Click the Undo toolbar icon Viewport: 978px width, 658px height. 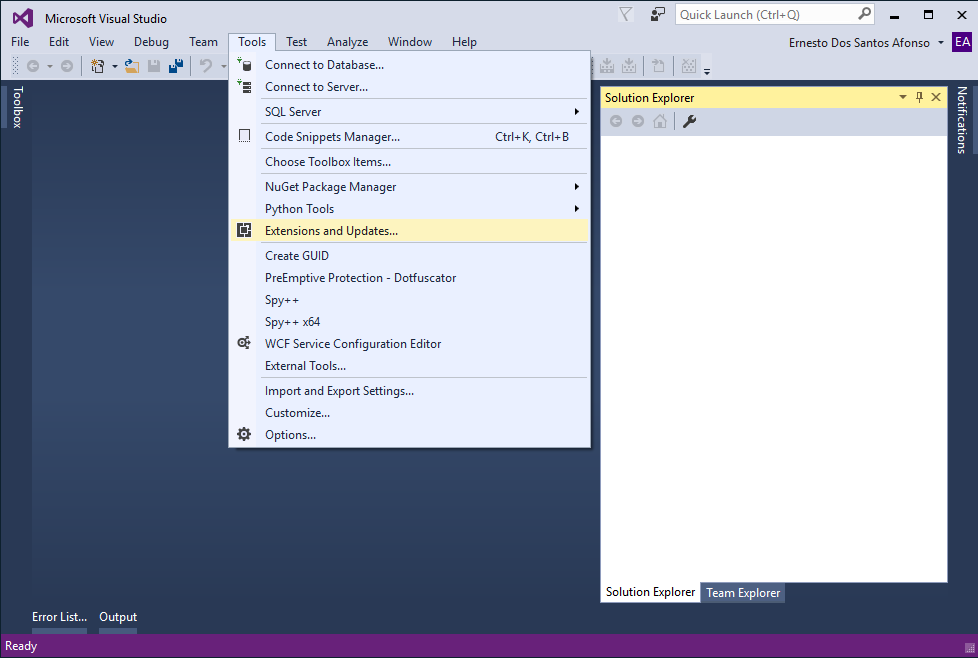[x=205, y=65]
